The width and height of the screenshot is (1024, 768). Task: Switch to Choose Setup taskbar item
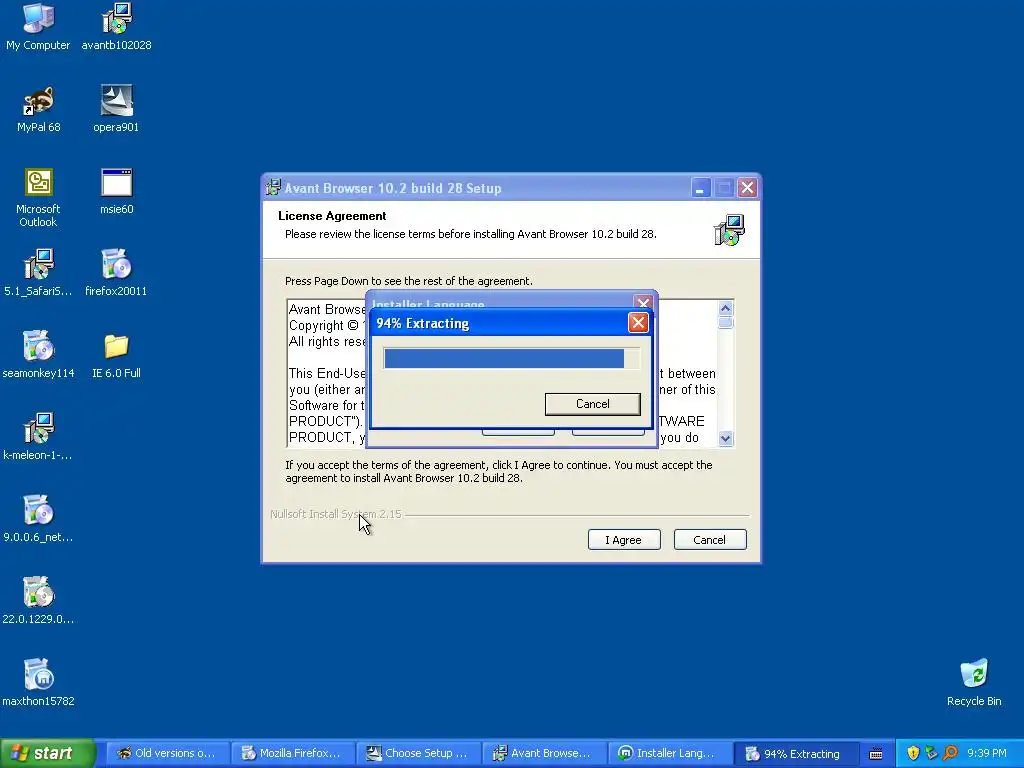(418, 753)
